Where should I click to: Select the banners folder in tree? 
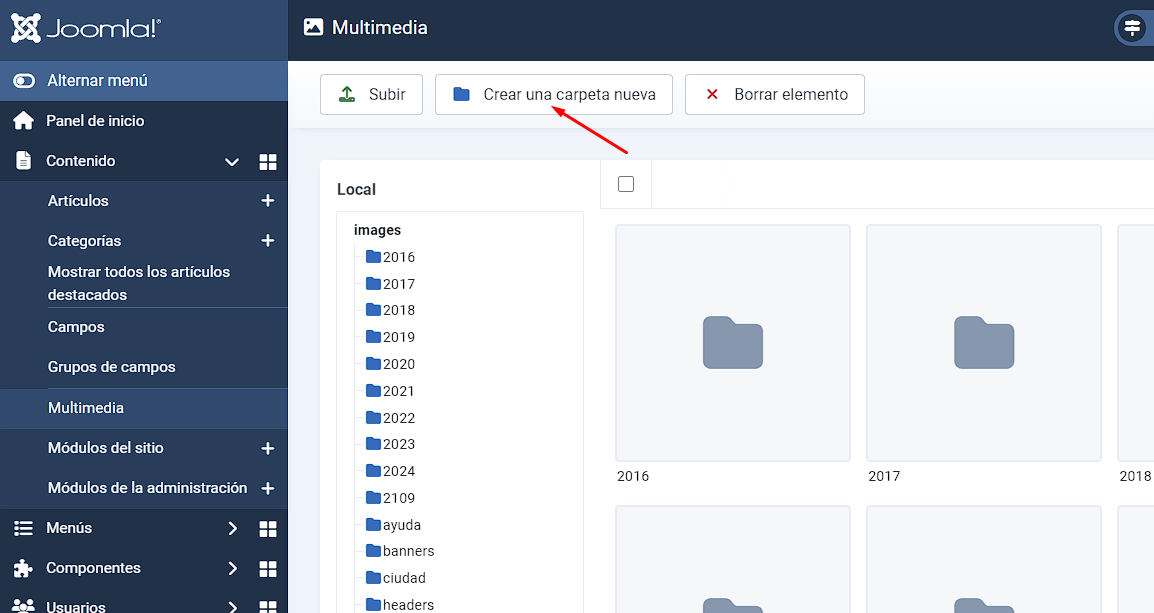[407, 551]
